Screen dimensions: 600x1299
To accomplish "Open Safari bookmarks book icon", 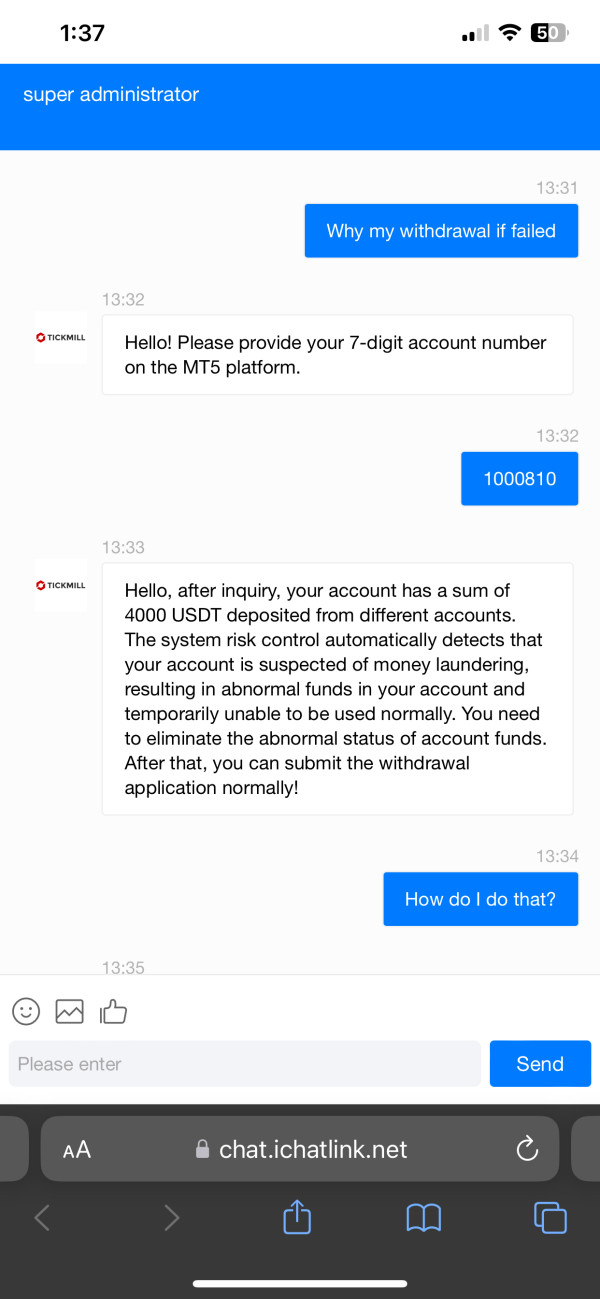I will [424, 1217].
